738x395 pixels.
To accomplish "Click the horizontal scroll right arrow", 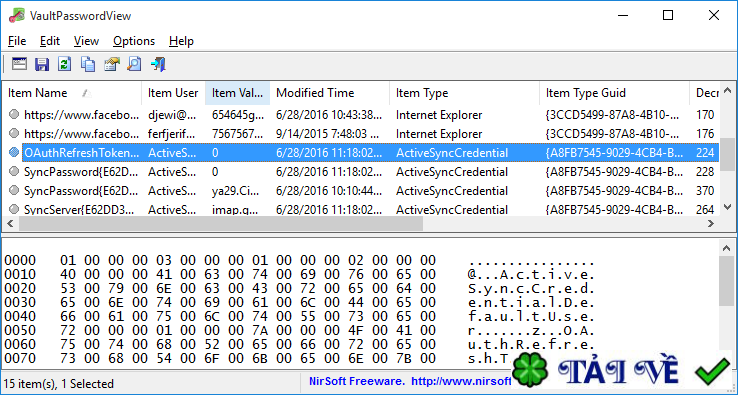I will 711,224.
